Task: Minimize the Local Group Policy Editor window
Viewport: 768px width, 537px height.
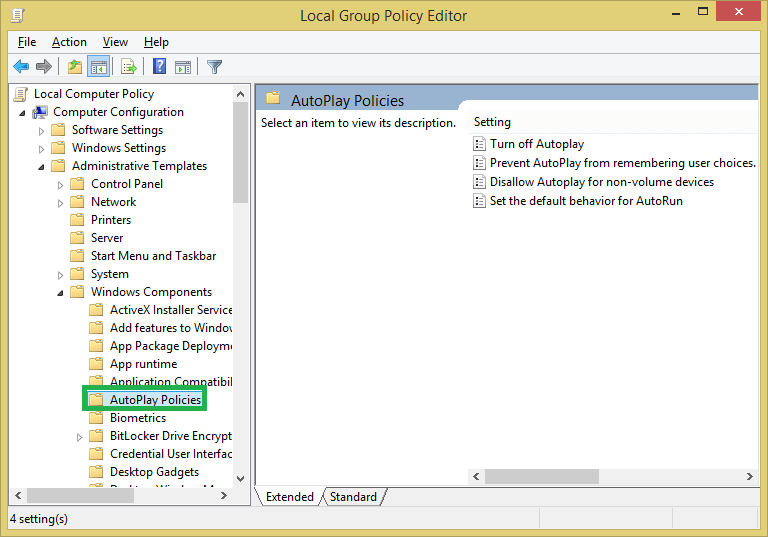Action: [676, 12]
